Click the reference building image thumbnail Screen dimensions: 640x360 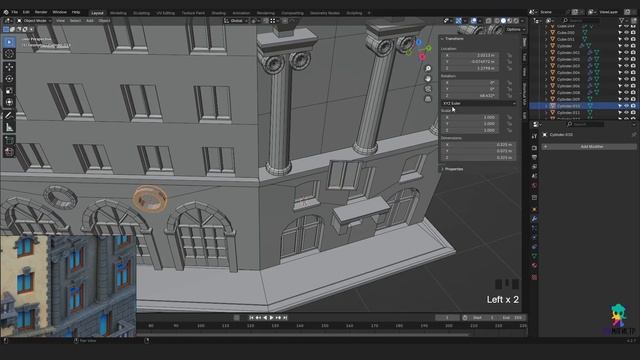68,286
